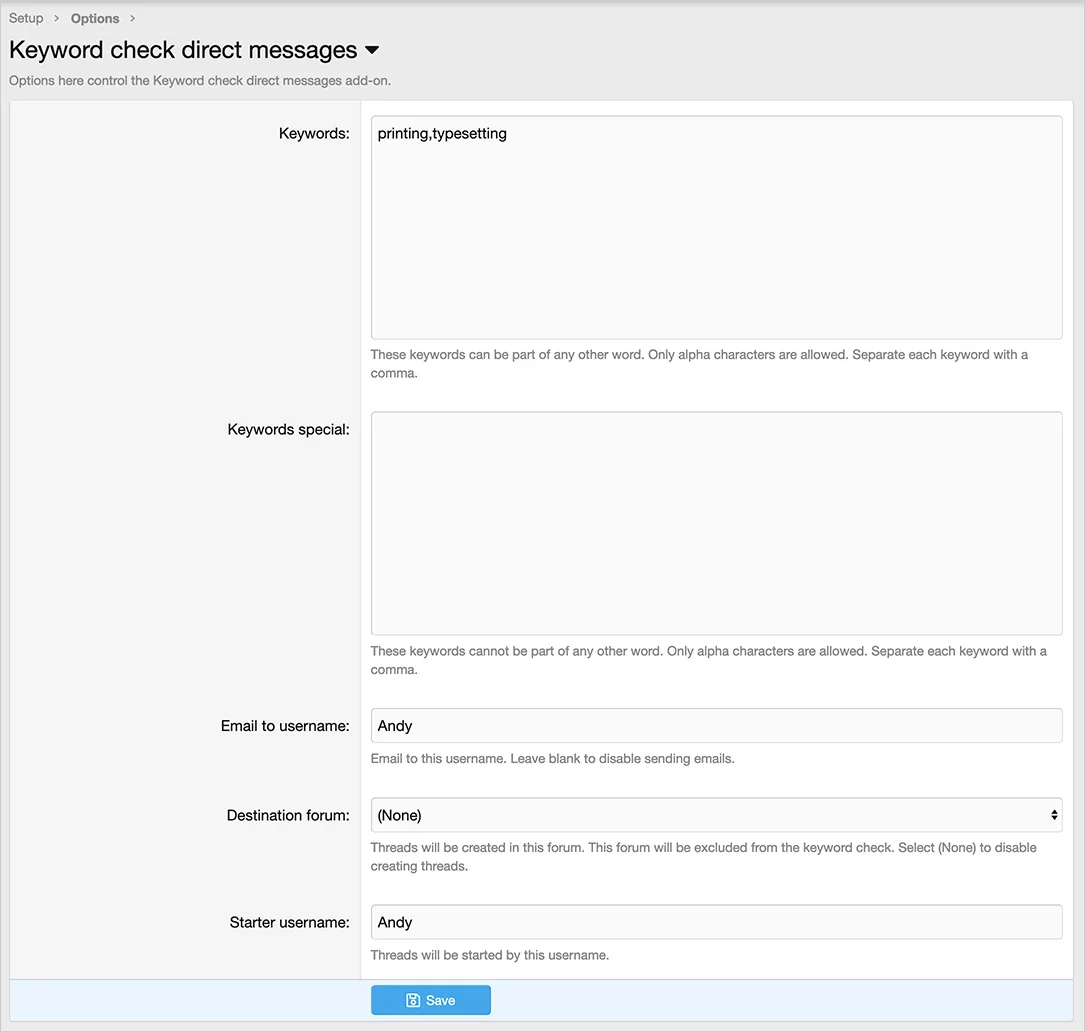This screenshot has width=1085, height=1032.
Task: Click into the Starter username field
Action: click(716, 922)
